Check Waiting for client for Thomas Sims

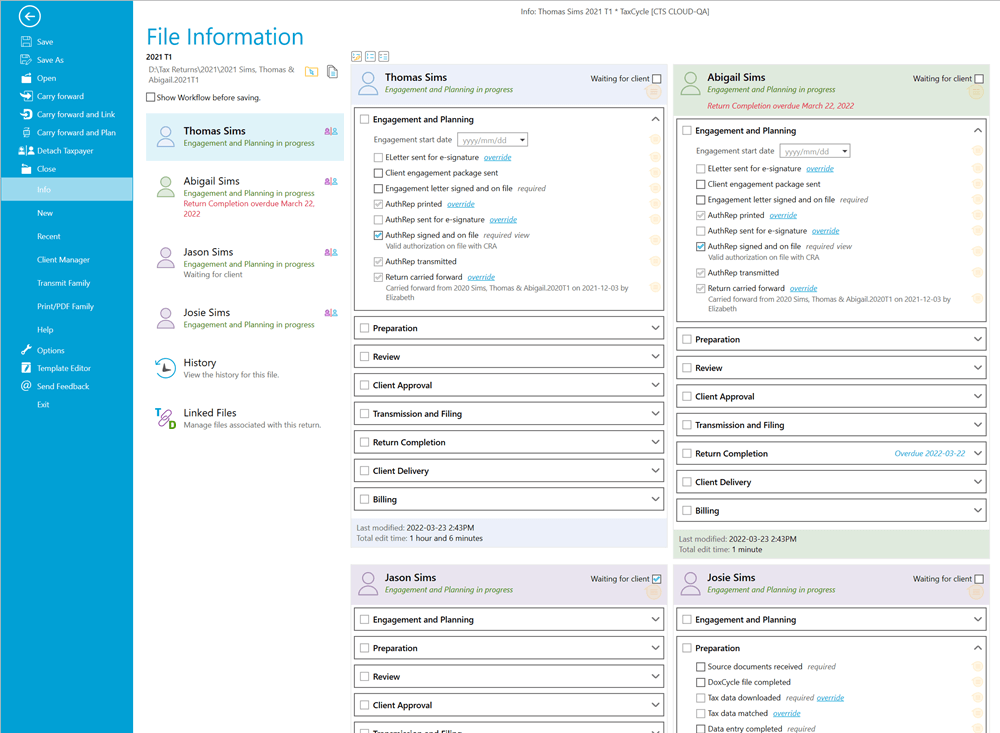(657, 79)
